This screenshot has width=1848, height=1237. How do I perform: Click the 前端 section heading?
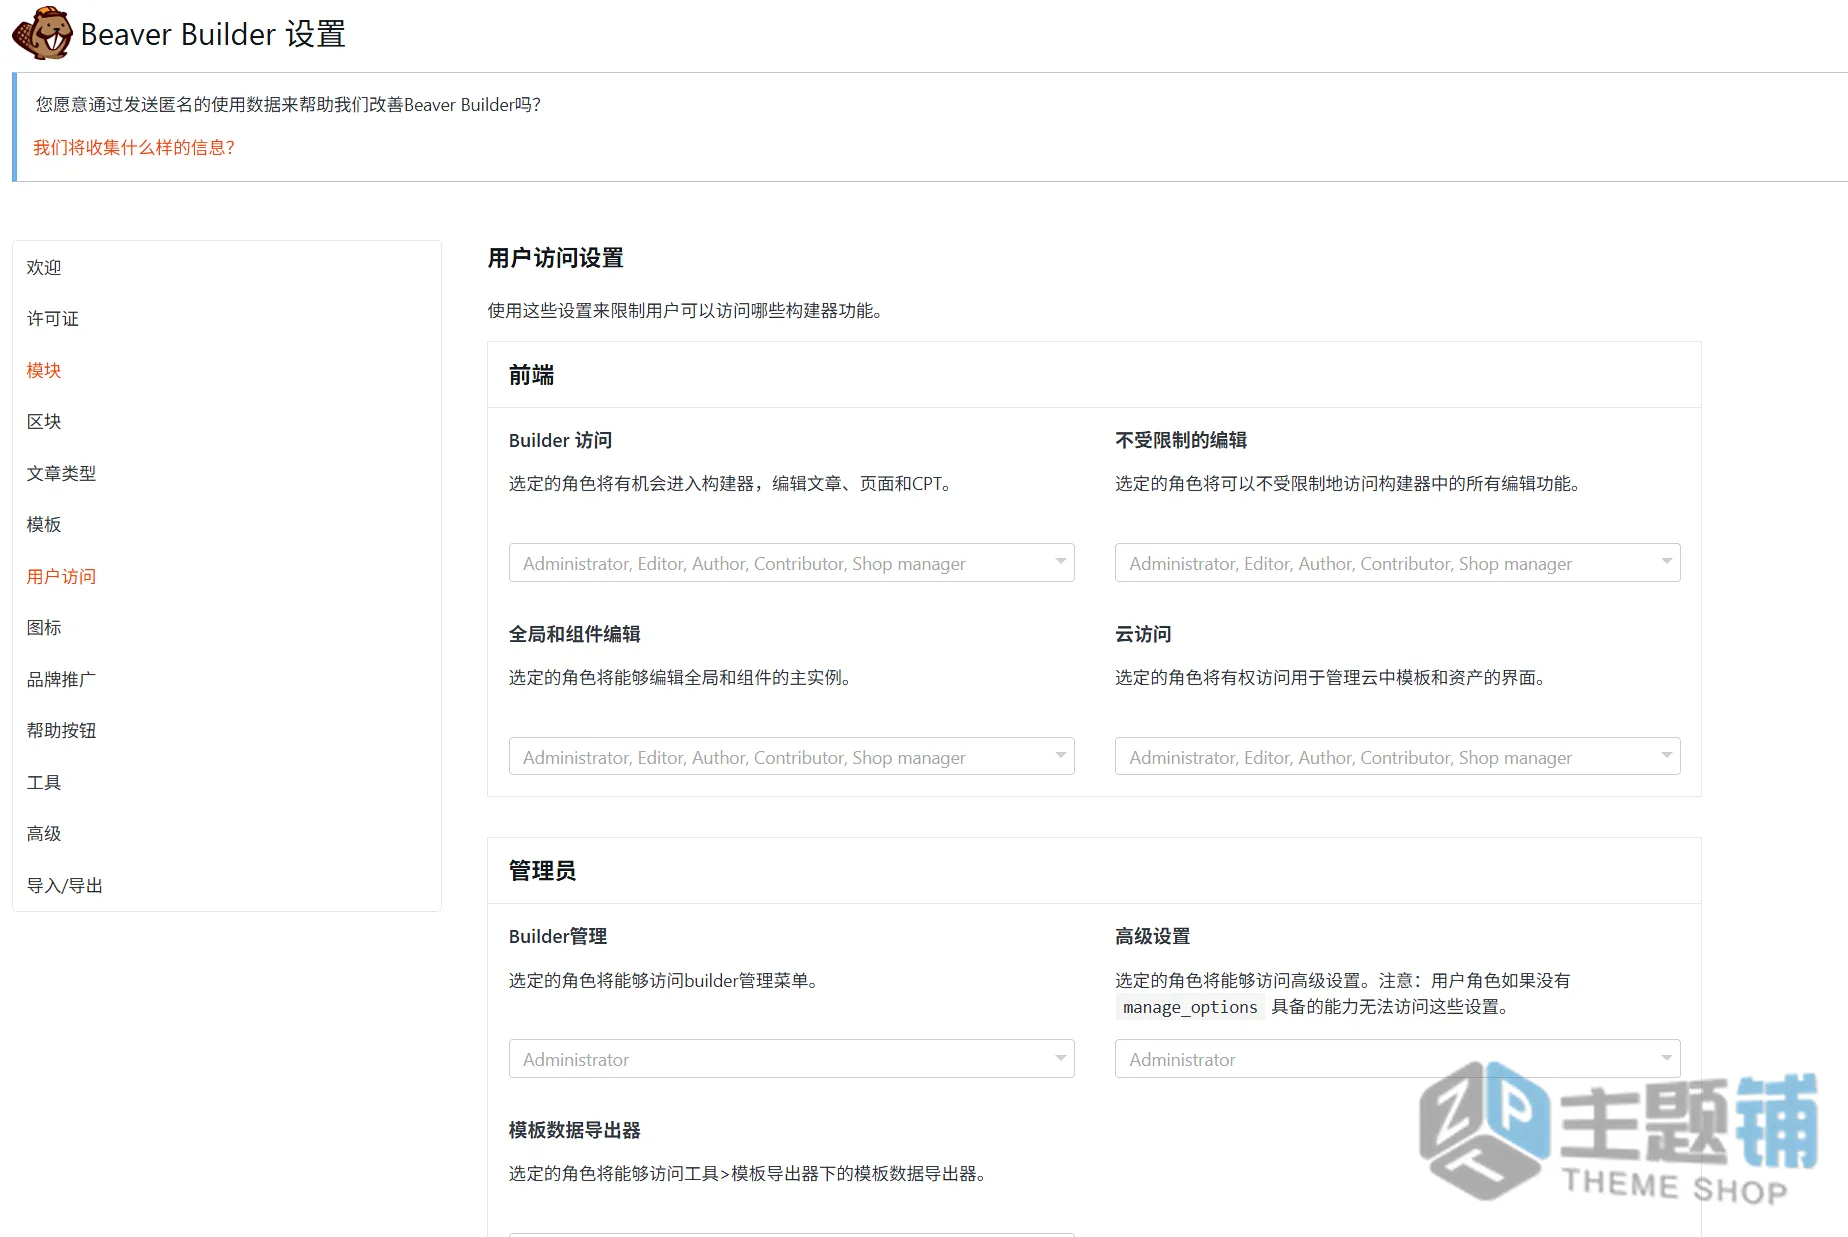coord(531,375)
